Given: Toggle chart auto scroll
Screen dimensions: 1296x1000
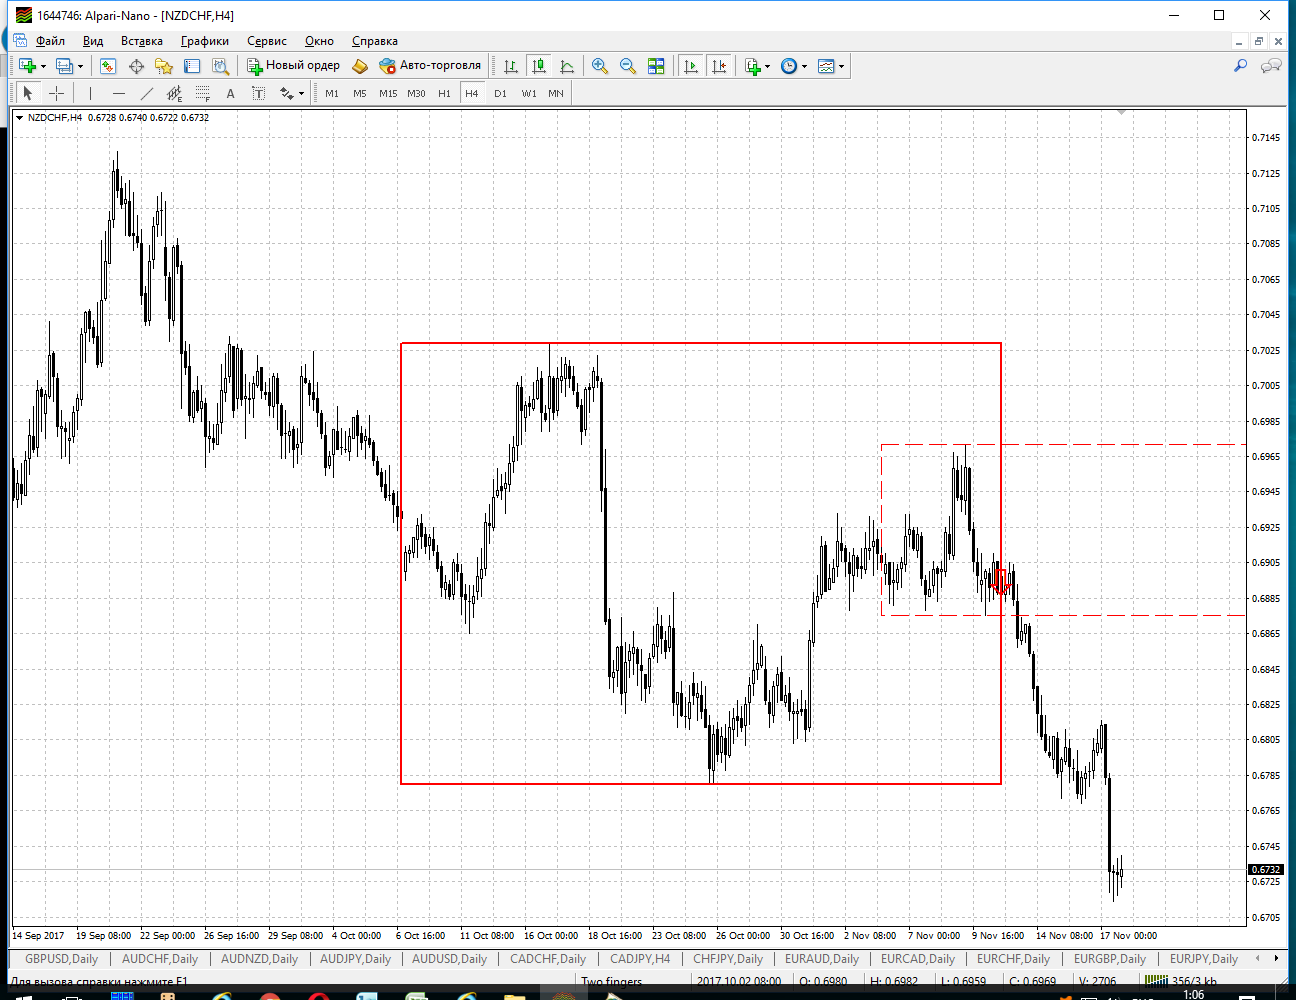Looking at the screenshot, I should pos(691,66).
